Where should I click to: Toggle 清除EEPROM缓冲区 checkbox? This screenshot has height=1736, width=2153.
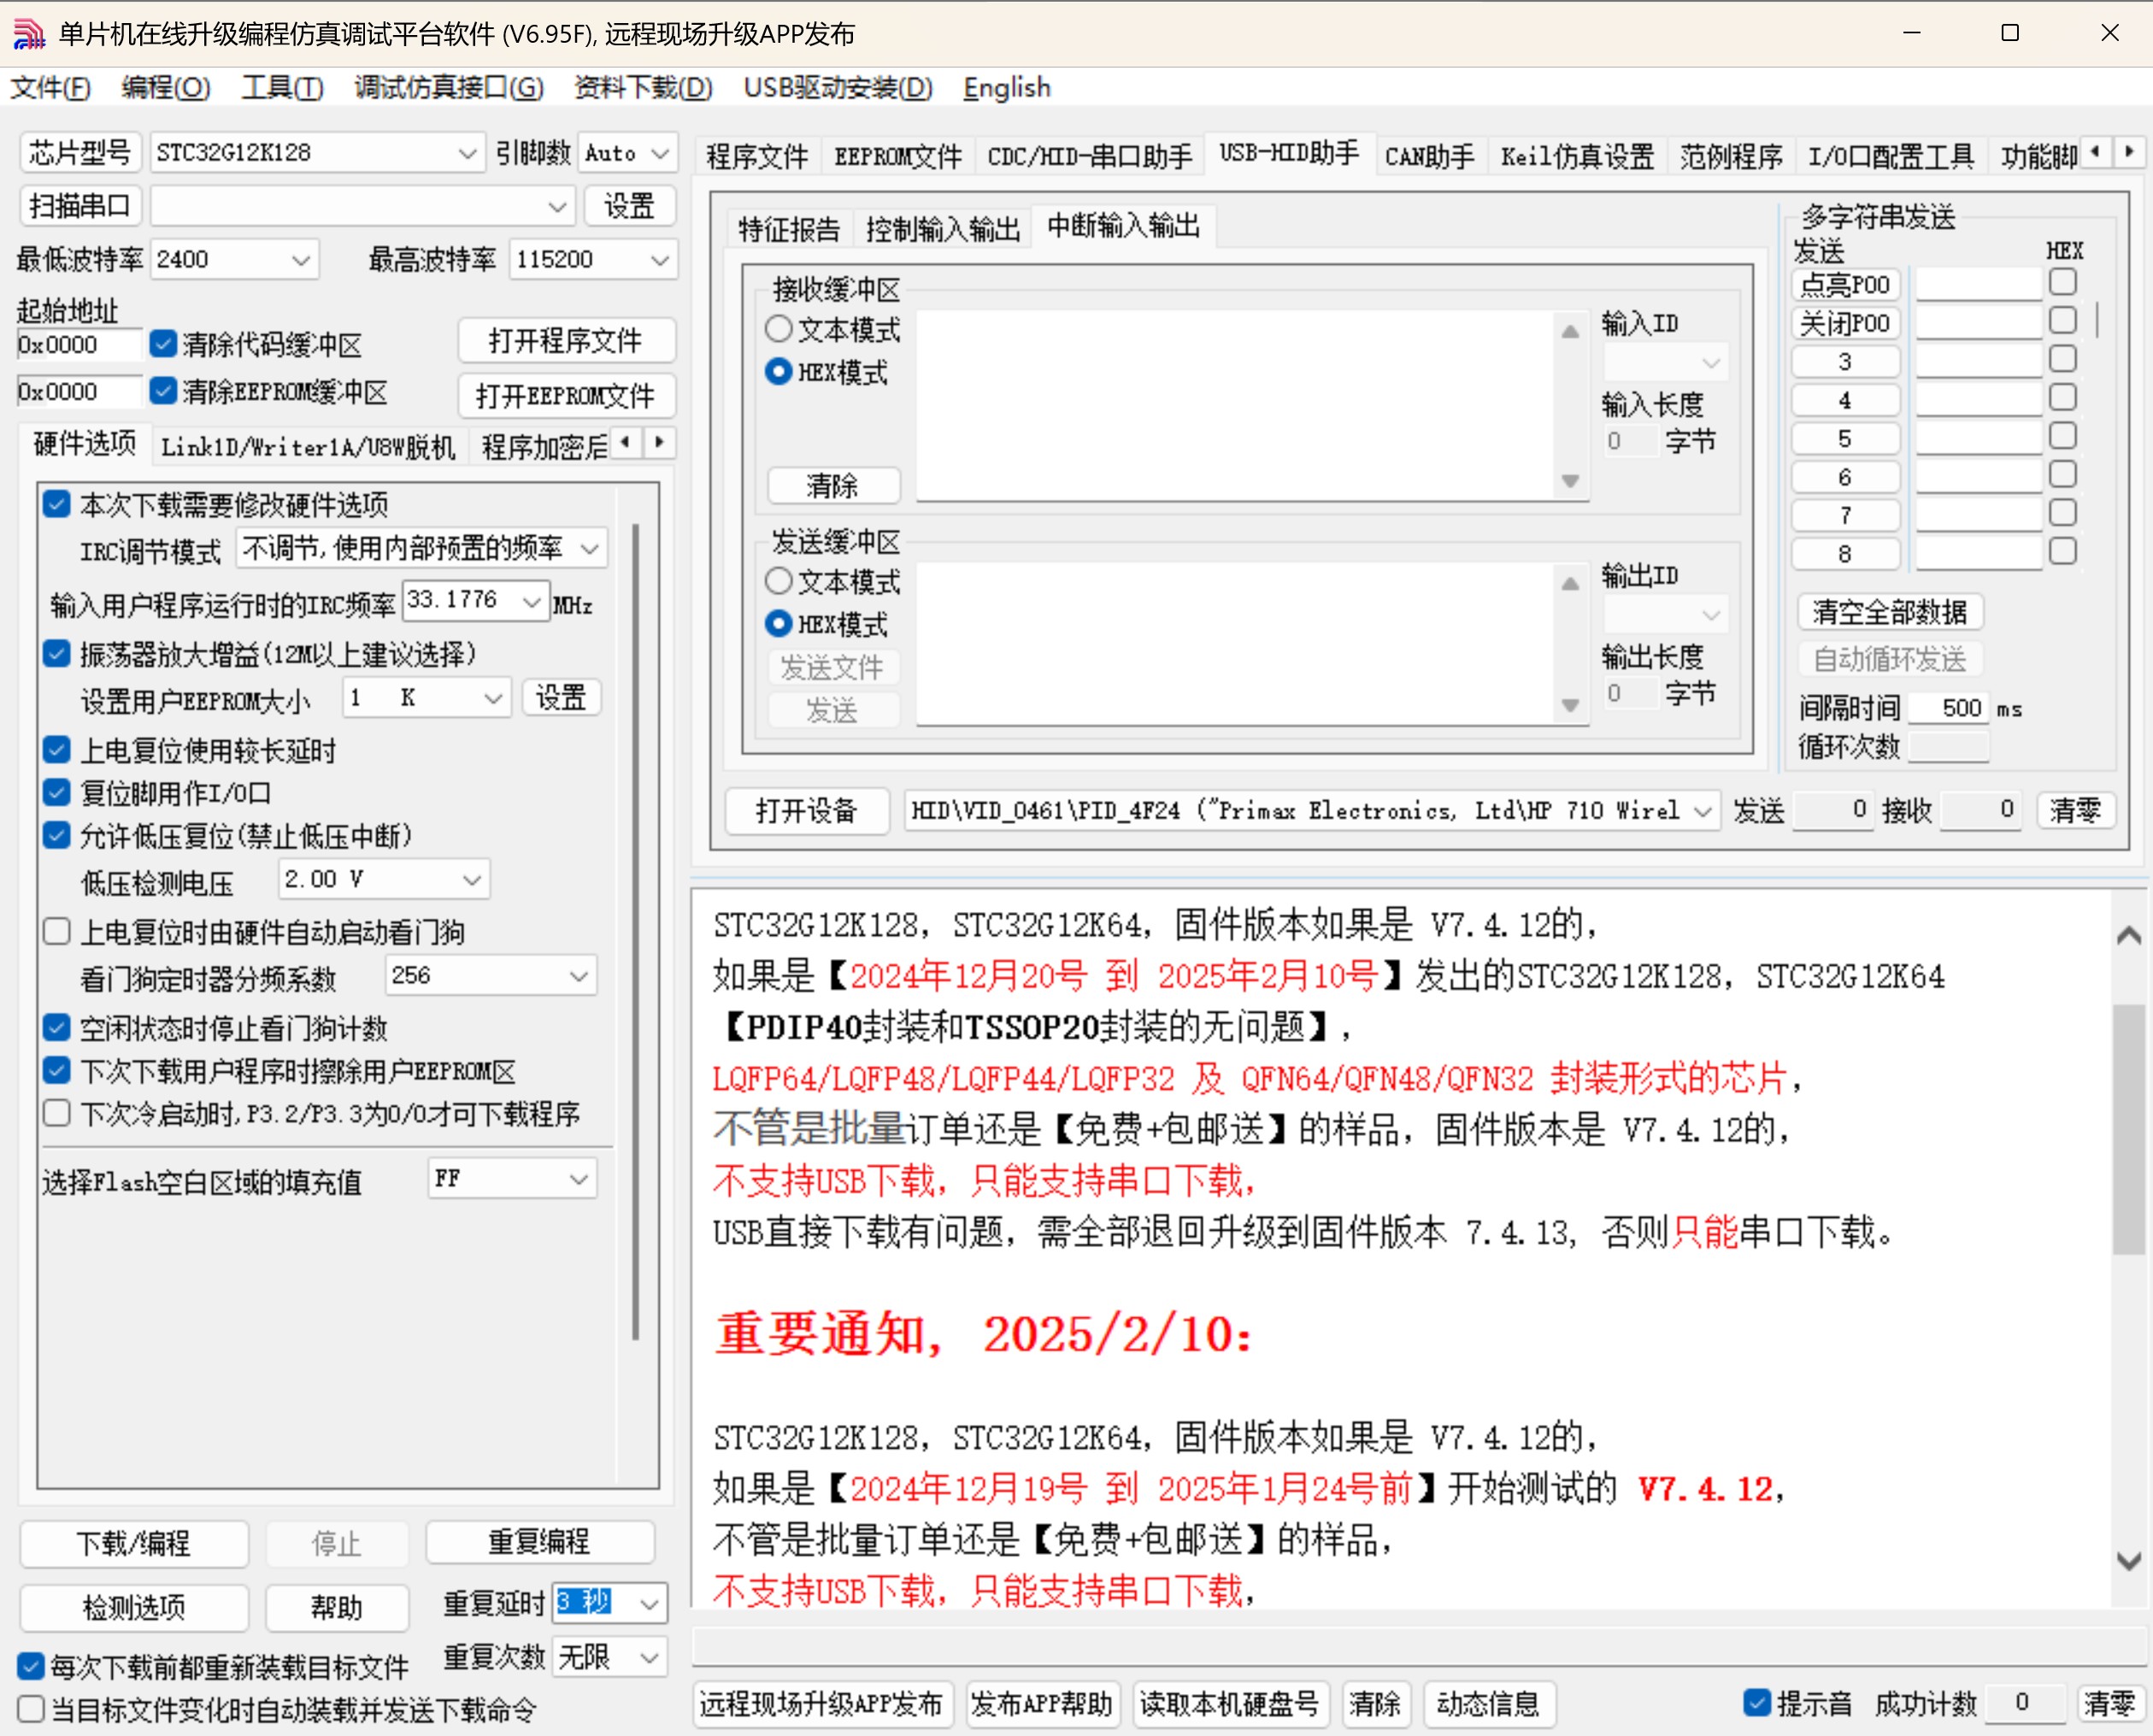coord(163,391)
